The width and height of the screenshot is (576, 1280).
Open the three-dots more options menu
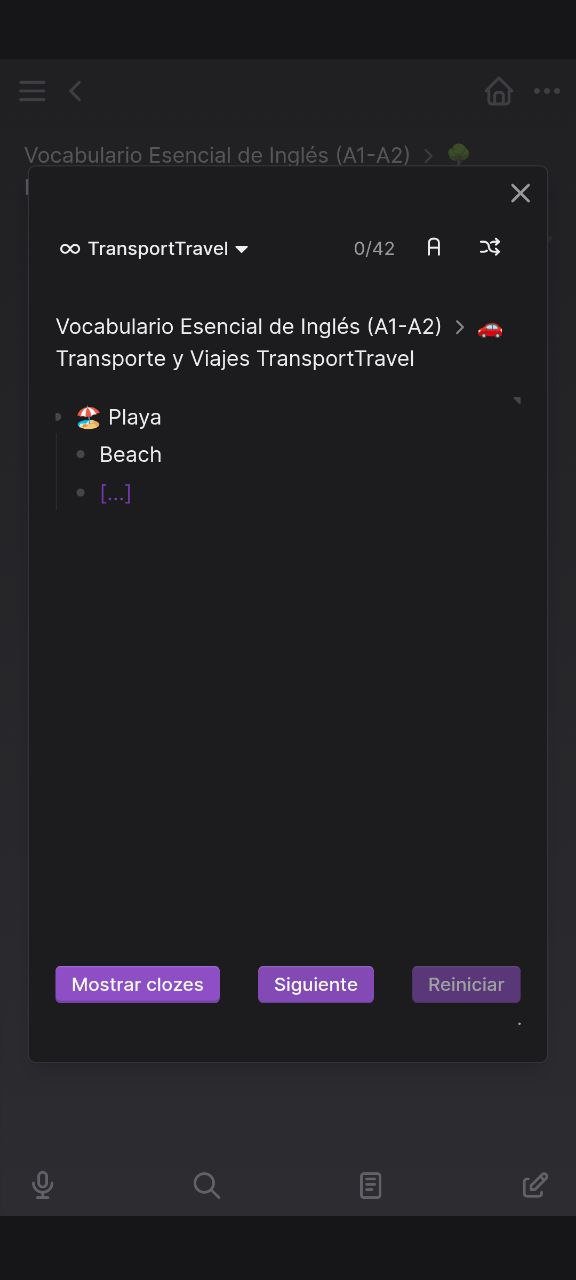[547, 92]
